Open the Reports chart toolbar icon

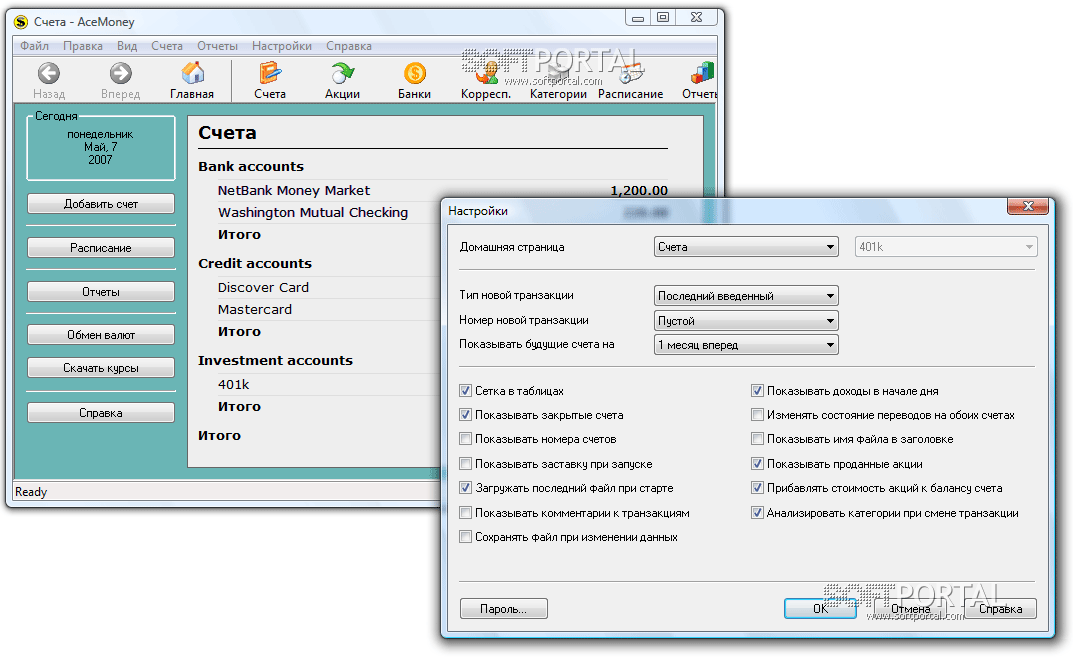(x=702, y=73)
